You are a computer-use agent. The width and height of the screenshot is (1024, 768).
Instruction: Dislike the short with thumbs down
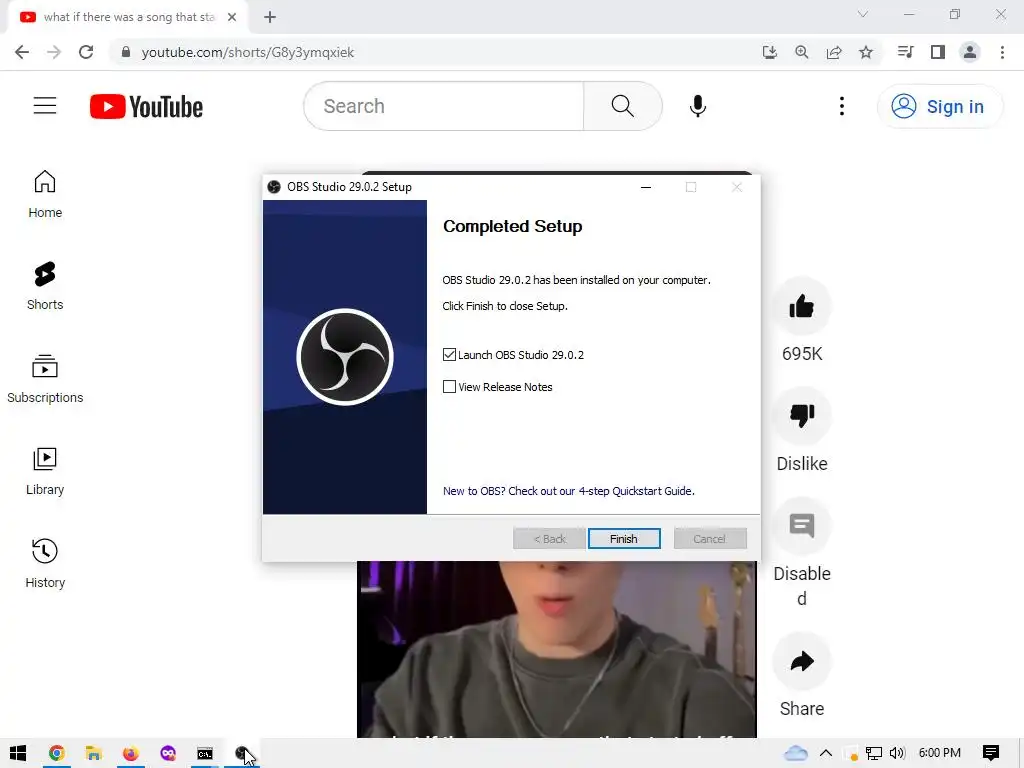pyautogui.click(x=802, y=415)
